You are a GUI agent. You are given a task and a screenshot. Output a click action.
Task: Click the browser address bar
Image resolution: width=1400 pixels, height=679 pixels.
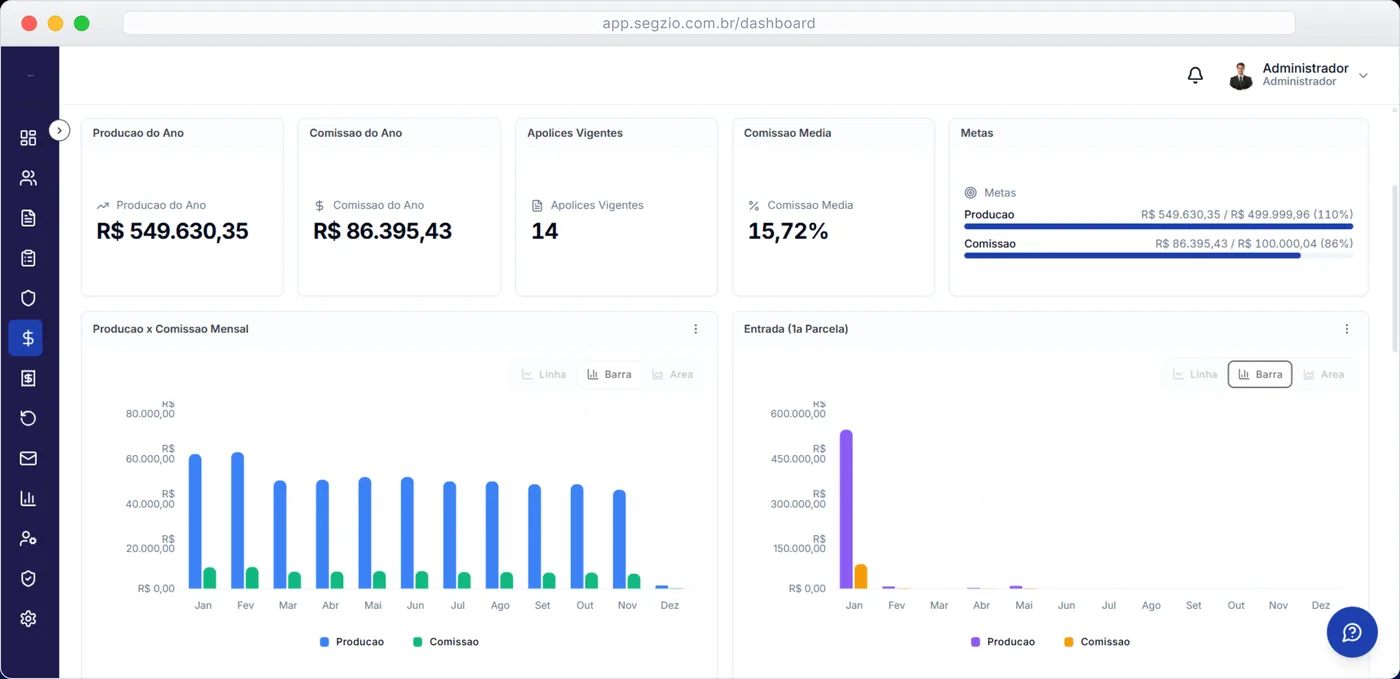pyautogui.click(x=709, y=23)
